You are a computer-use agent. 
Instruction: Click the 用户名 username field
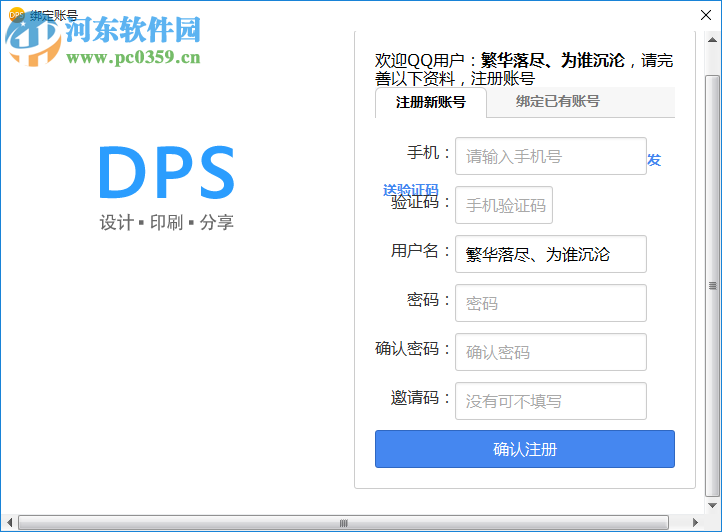551,254
